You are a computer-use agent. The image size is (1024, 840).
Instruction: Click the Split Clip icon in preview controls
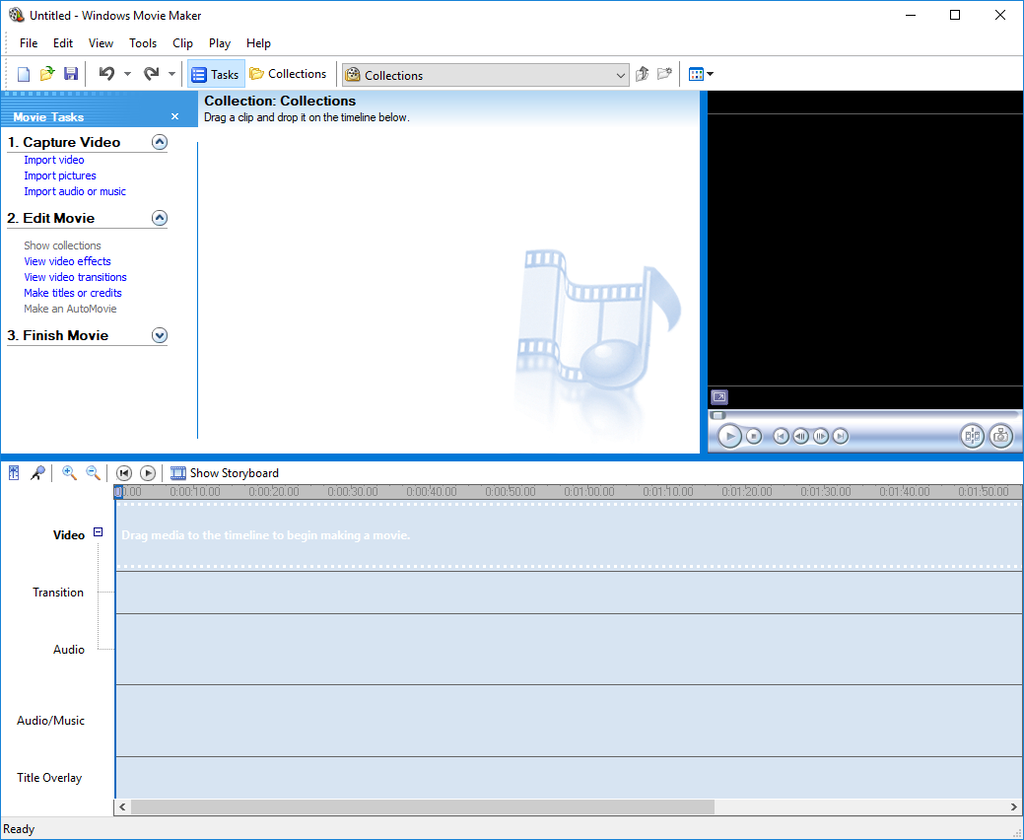(x=971, y=435)
